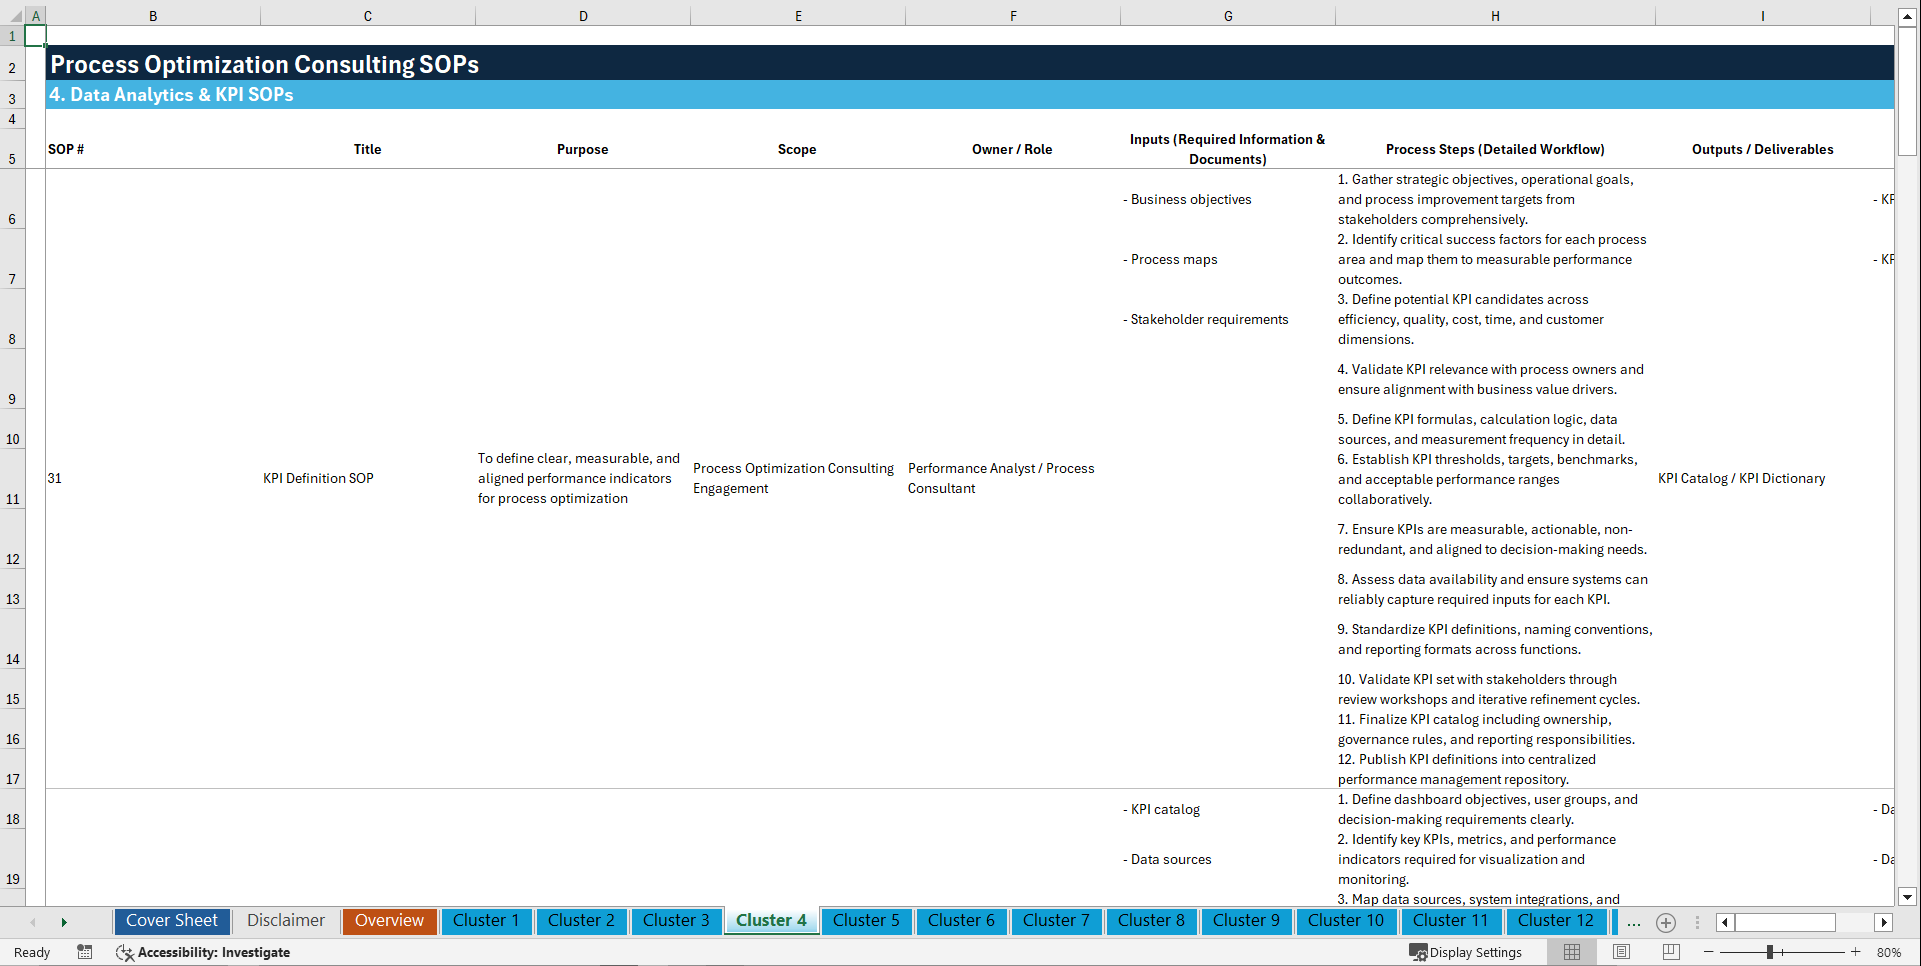
Task: Select column D header
Action: tap(583, 16)
